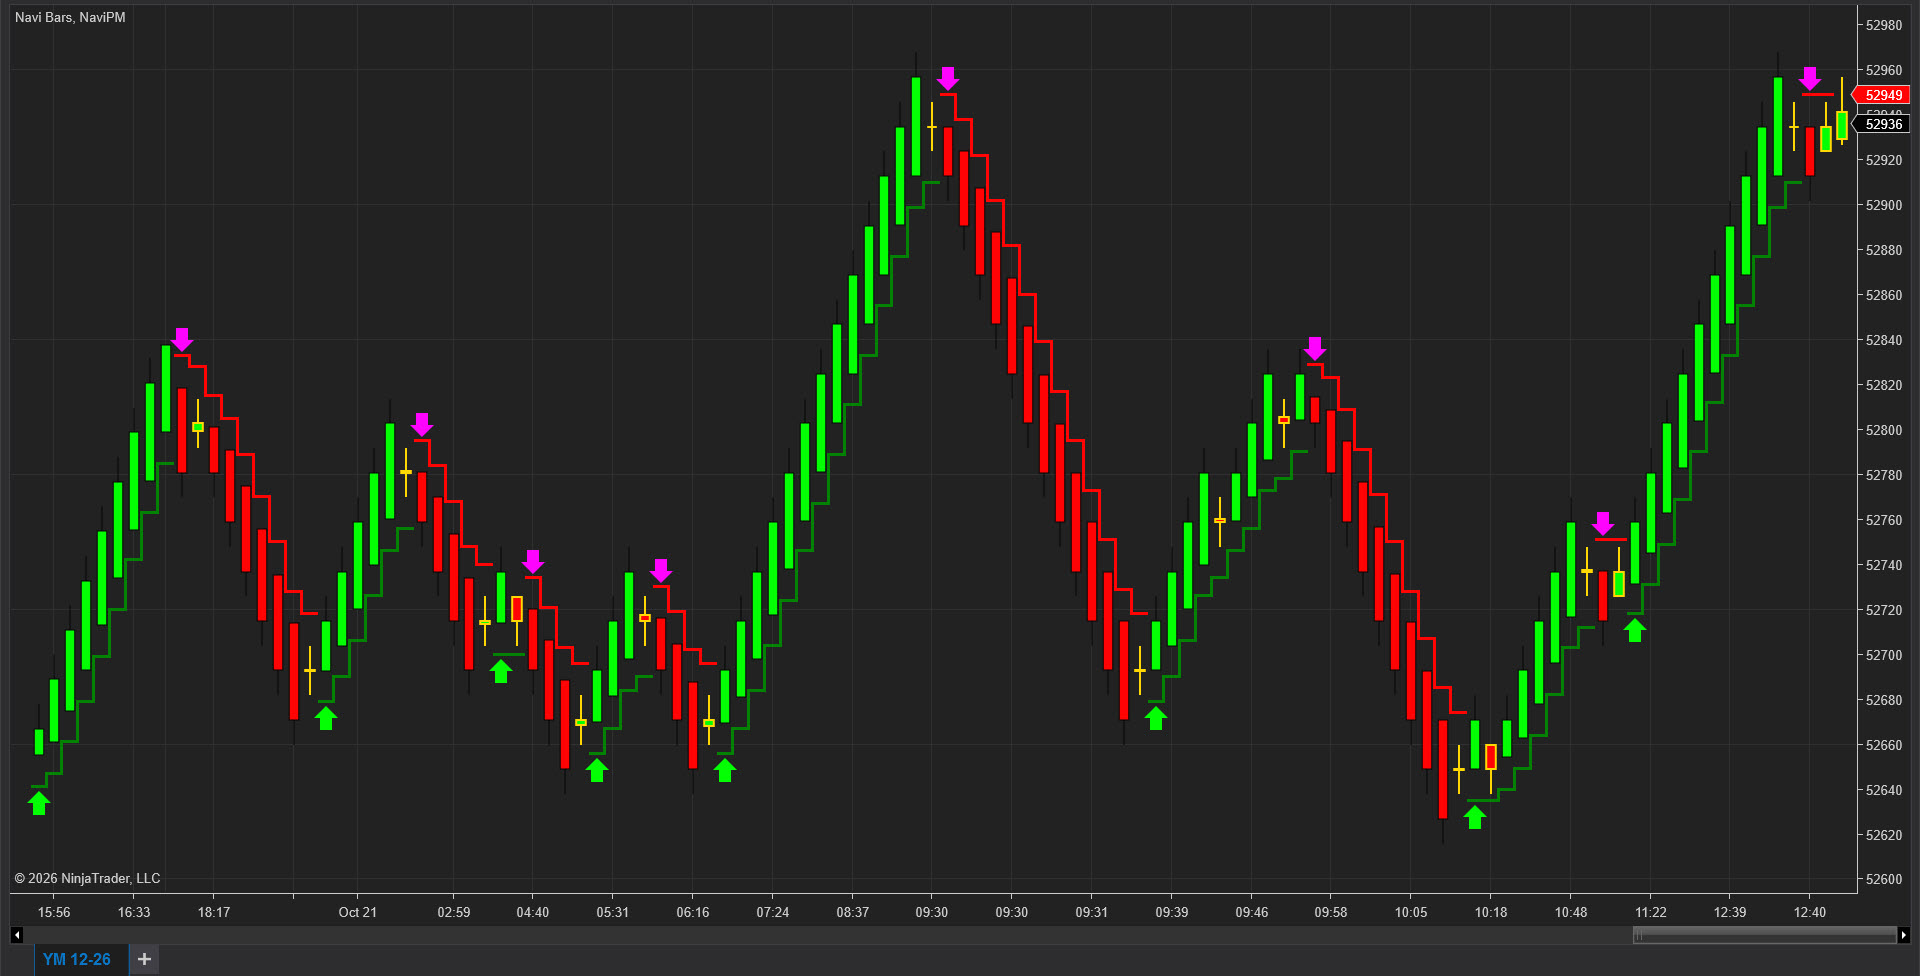Click the magenta down arrow near 09:58
Screen dimensions: 1920x976
1315,349
